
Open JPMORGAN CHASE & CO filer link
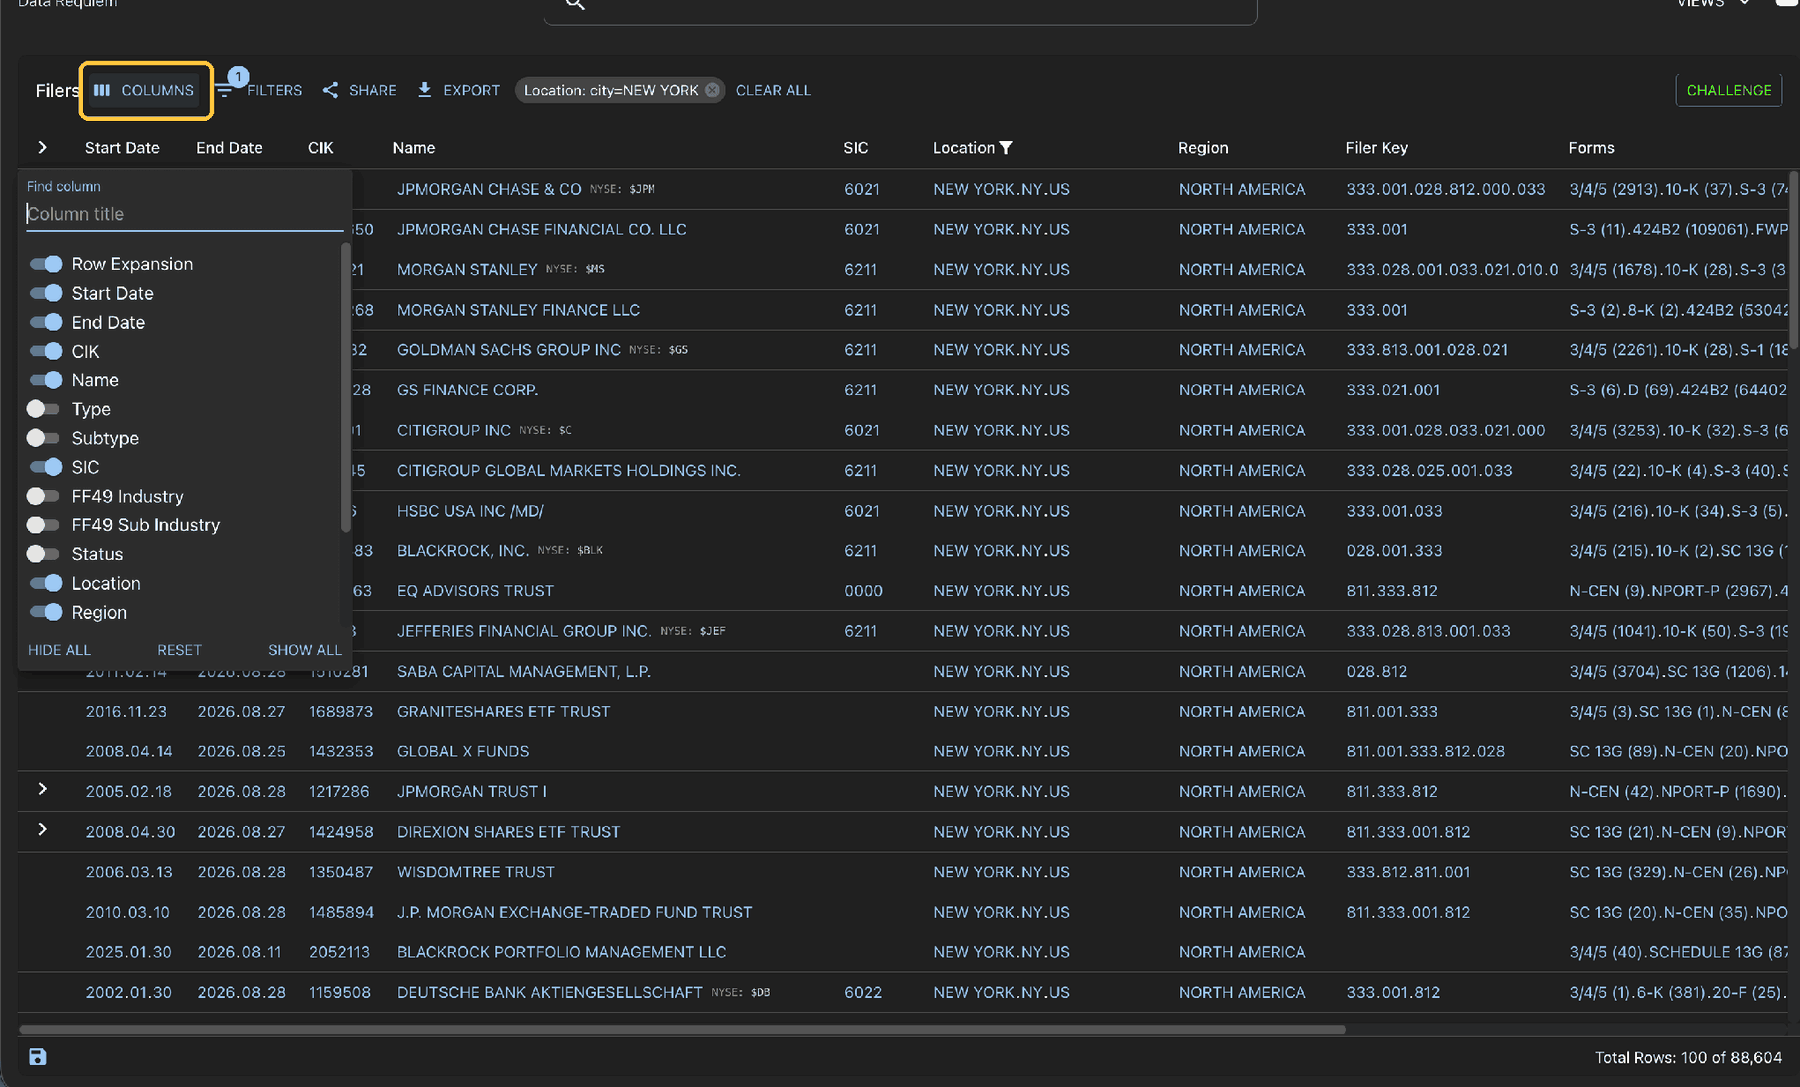[x=489, y=189]
